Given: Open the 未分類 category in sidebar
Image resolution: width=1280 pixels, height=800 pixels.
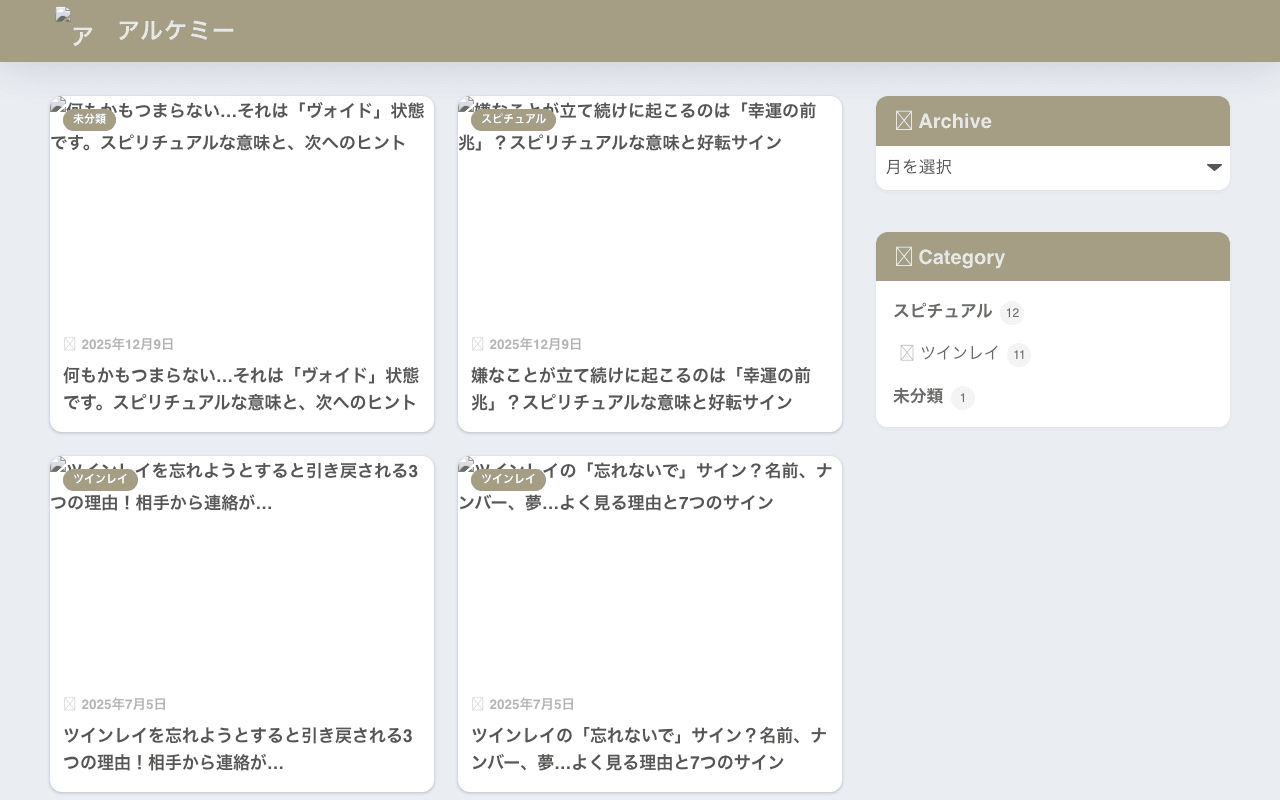Looking at the screenshot, I should click(918, 396).
